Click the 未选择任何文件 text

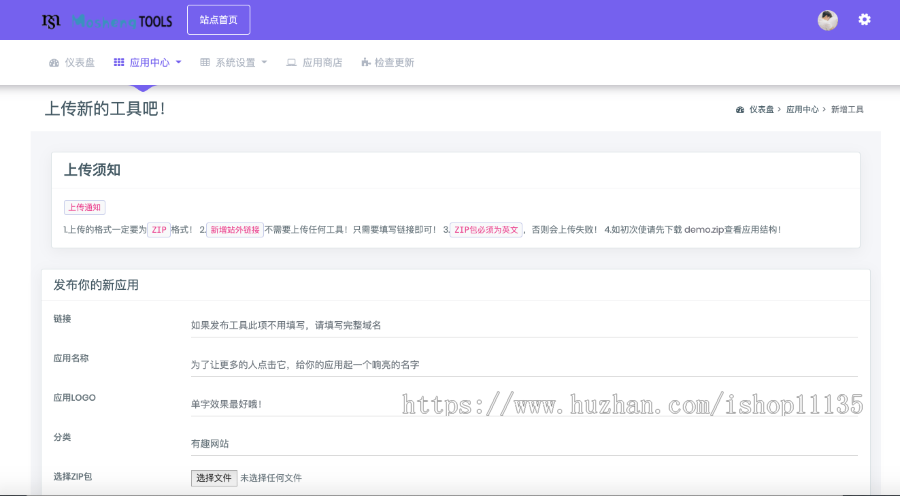coord(271,478)
